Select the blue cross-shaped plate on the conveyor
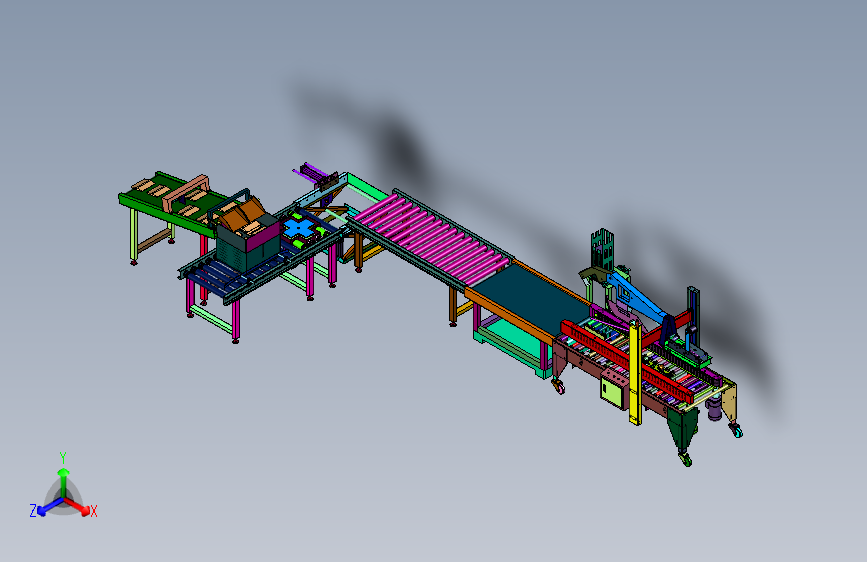The image size is (867, 562). tap(299, 228)
